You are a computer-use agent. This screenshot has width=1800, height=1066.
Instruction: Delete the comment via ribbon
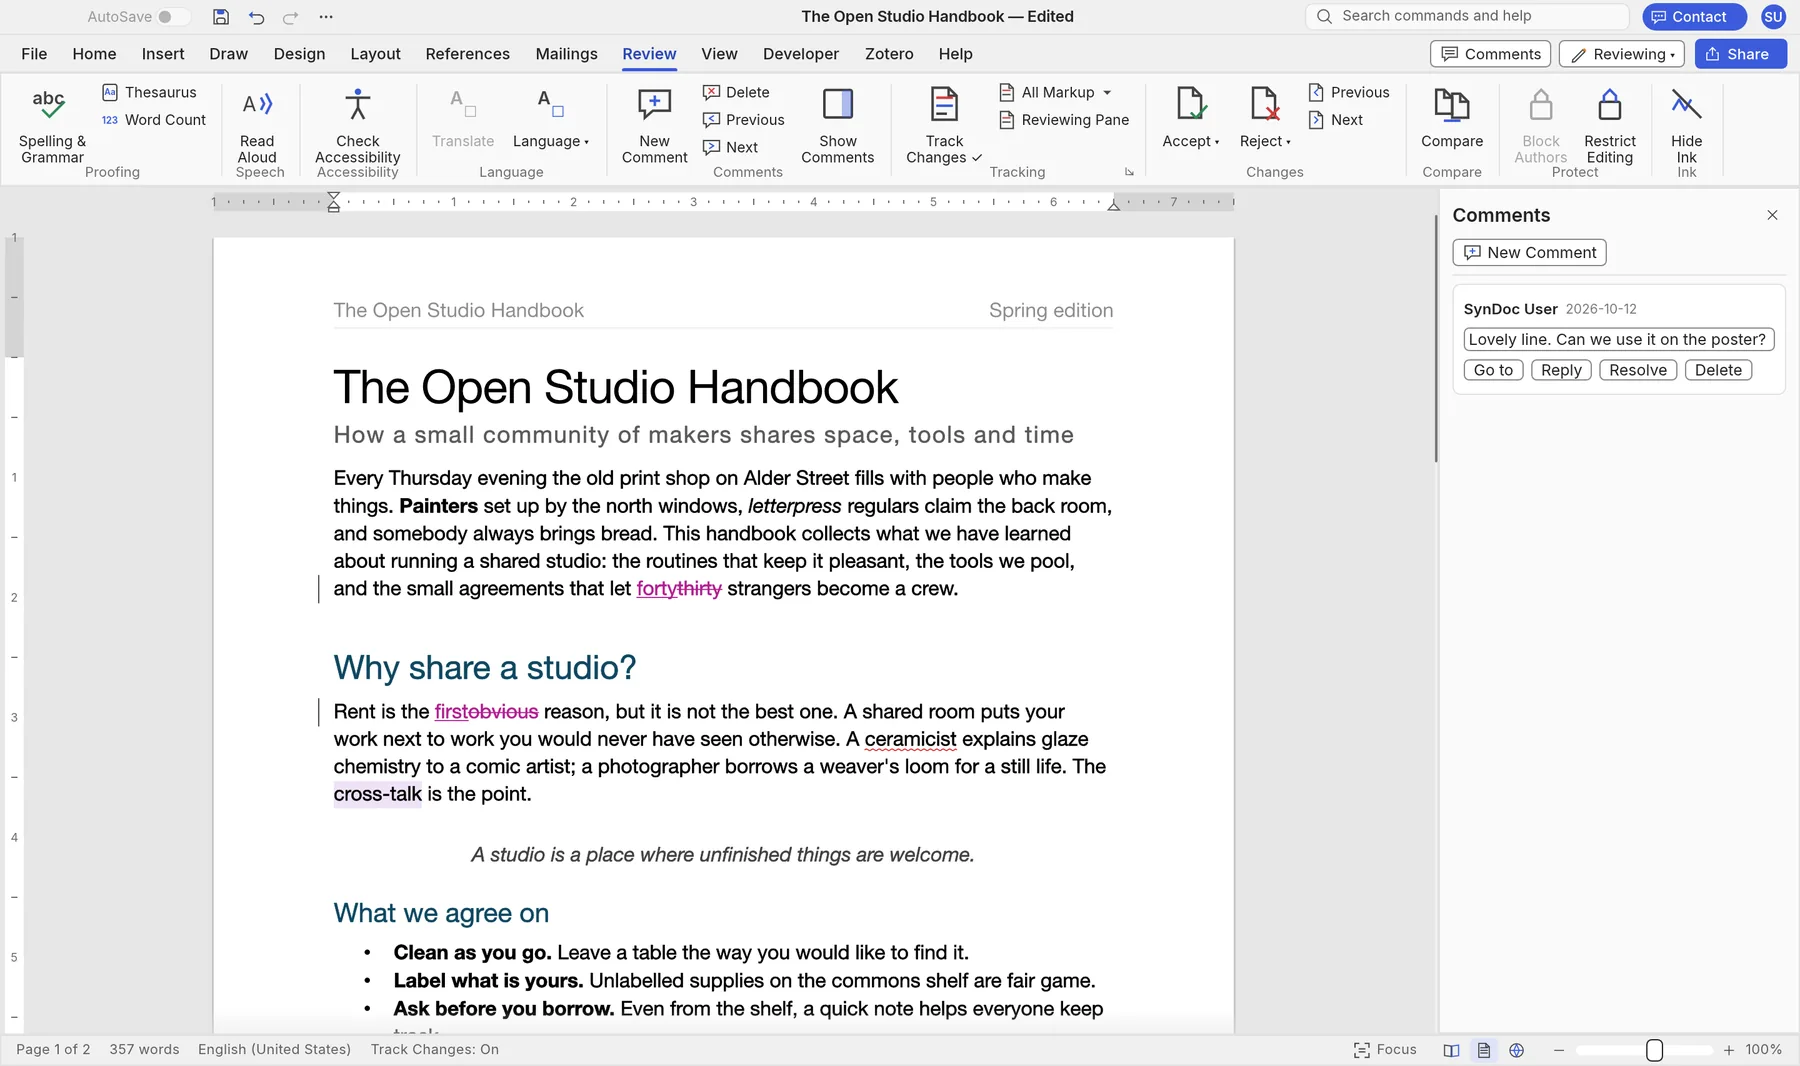click(737, 92)
